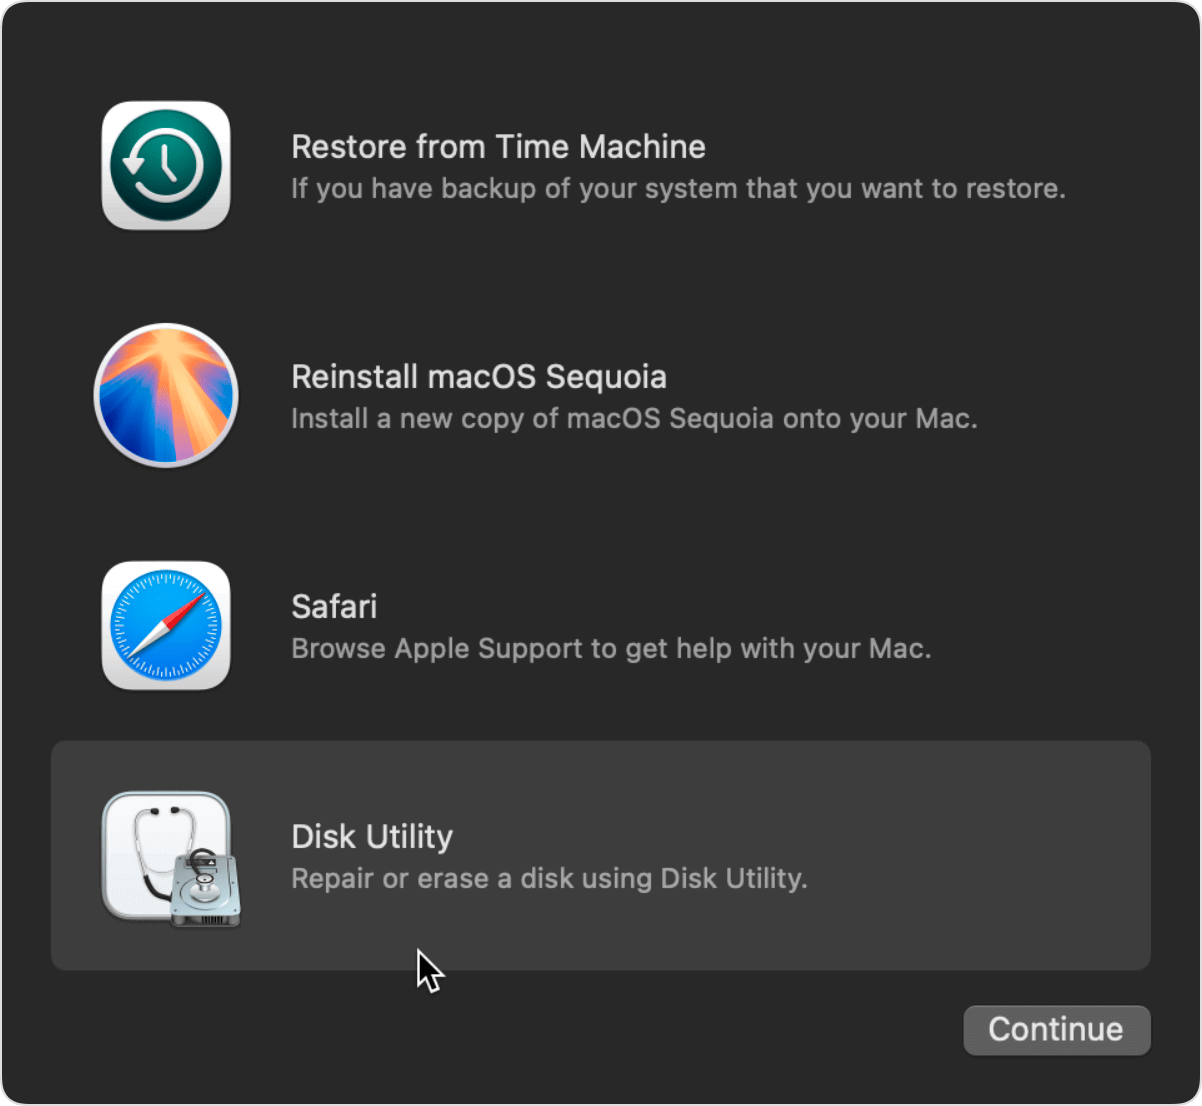1202x1106 pixels.
Task: Click the Disk Utility stethoscope icon
Action: point(165,856)
